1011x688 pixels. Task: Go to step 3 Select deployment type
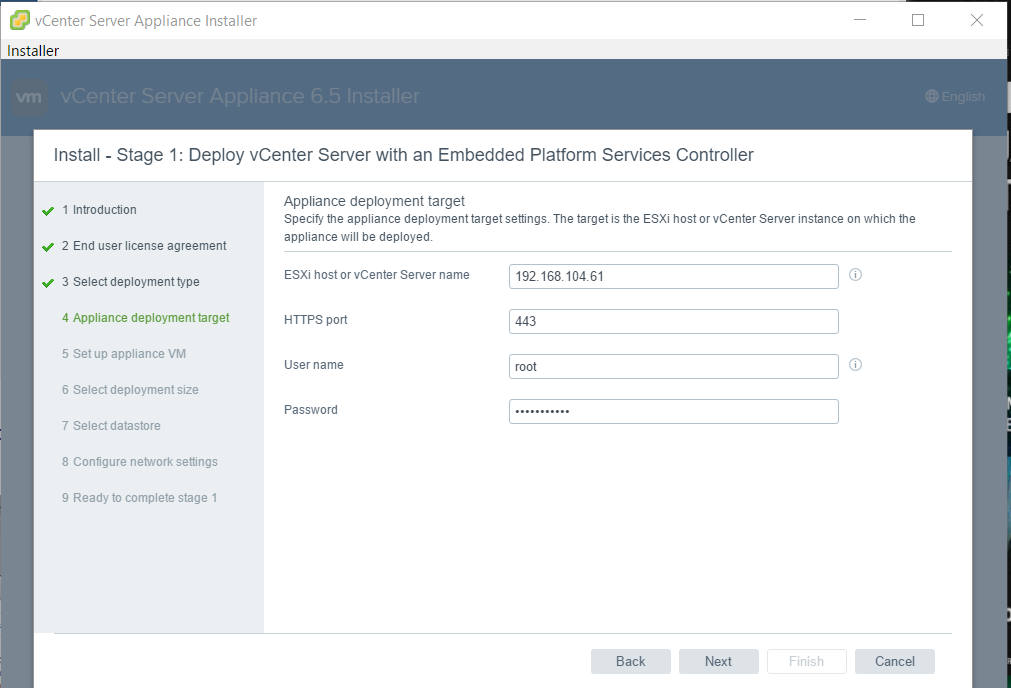[131, 282]
